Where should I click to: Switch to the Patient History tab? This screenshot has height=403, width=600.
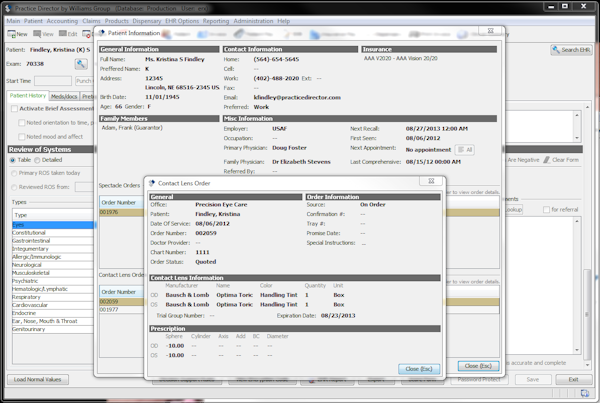[x=28, y=96]
